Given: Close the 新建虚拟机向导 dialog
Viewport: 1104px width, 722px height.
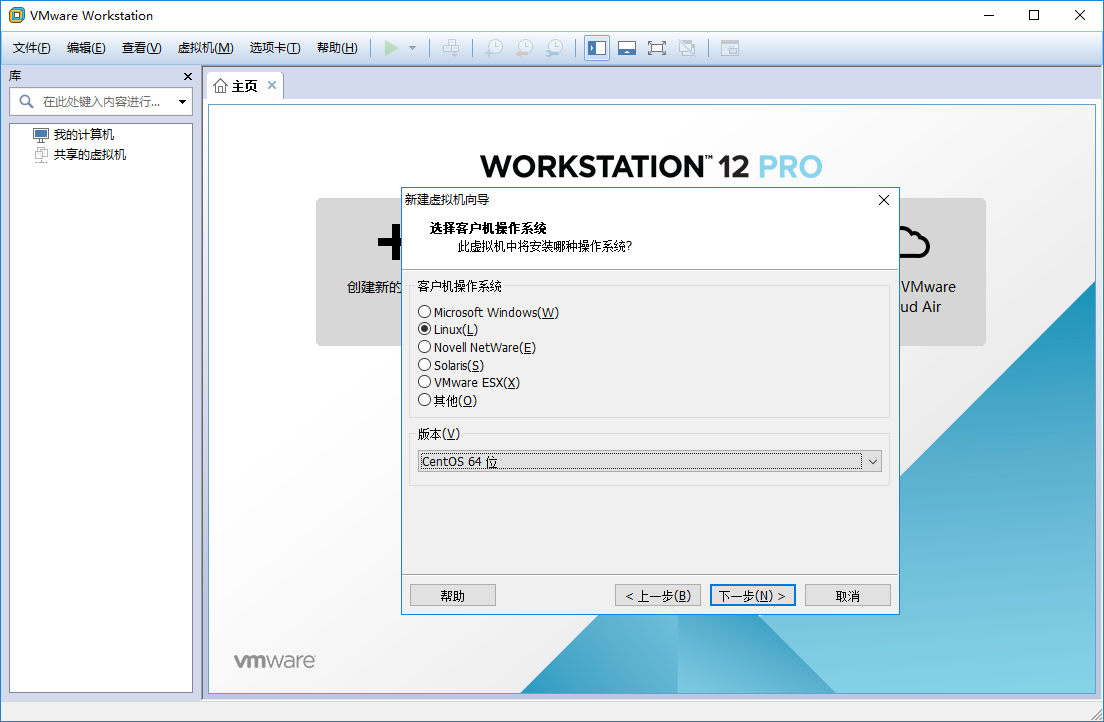Looking at the screenshot, I should pos(884,200).
